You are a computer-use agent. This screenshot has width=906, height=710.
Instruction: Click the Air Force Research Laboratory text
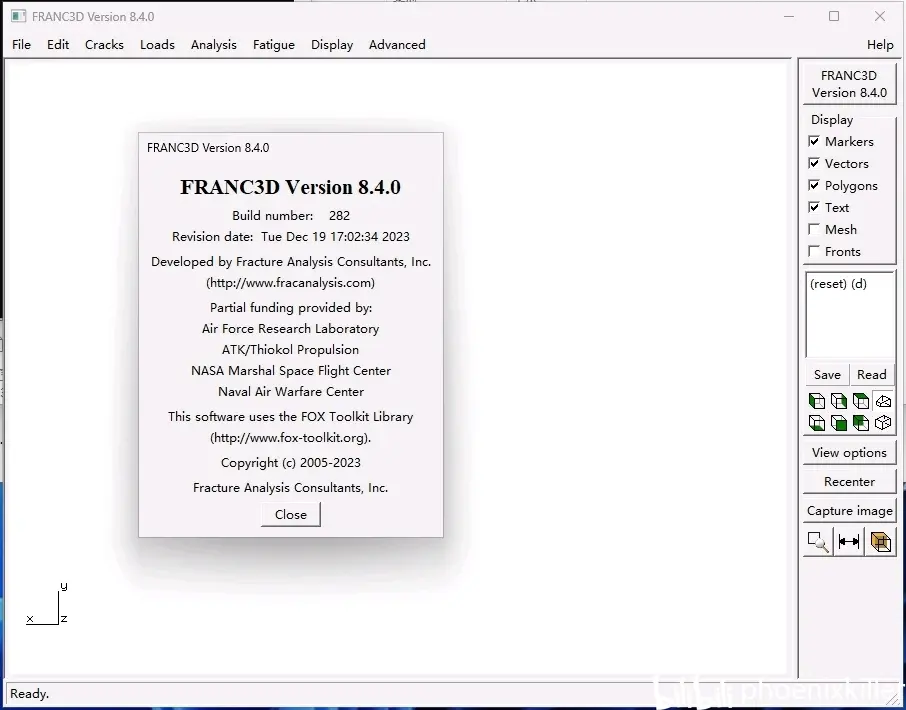[291, 329]
